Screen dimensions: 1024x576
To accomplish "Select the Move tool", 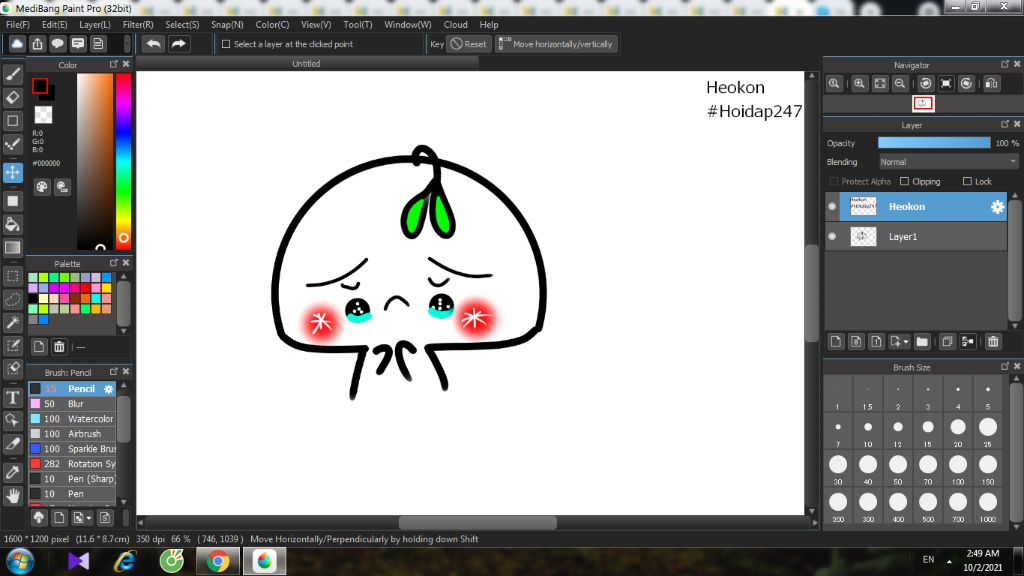I will [x=12, y=172].
